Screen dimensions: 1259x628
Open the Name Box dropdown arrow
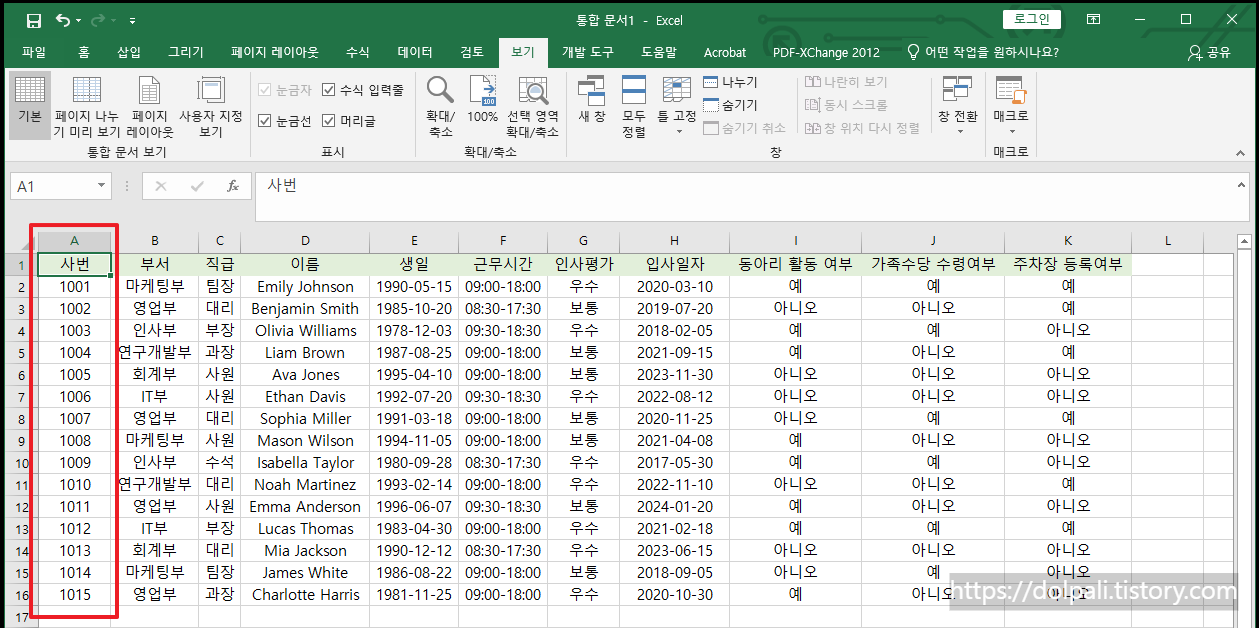coord(102,187)
